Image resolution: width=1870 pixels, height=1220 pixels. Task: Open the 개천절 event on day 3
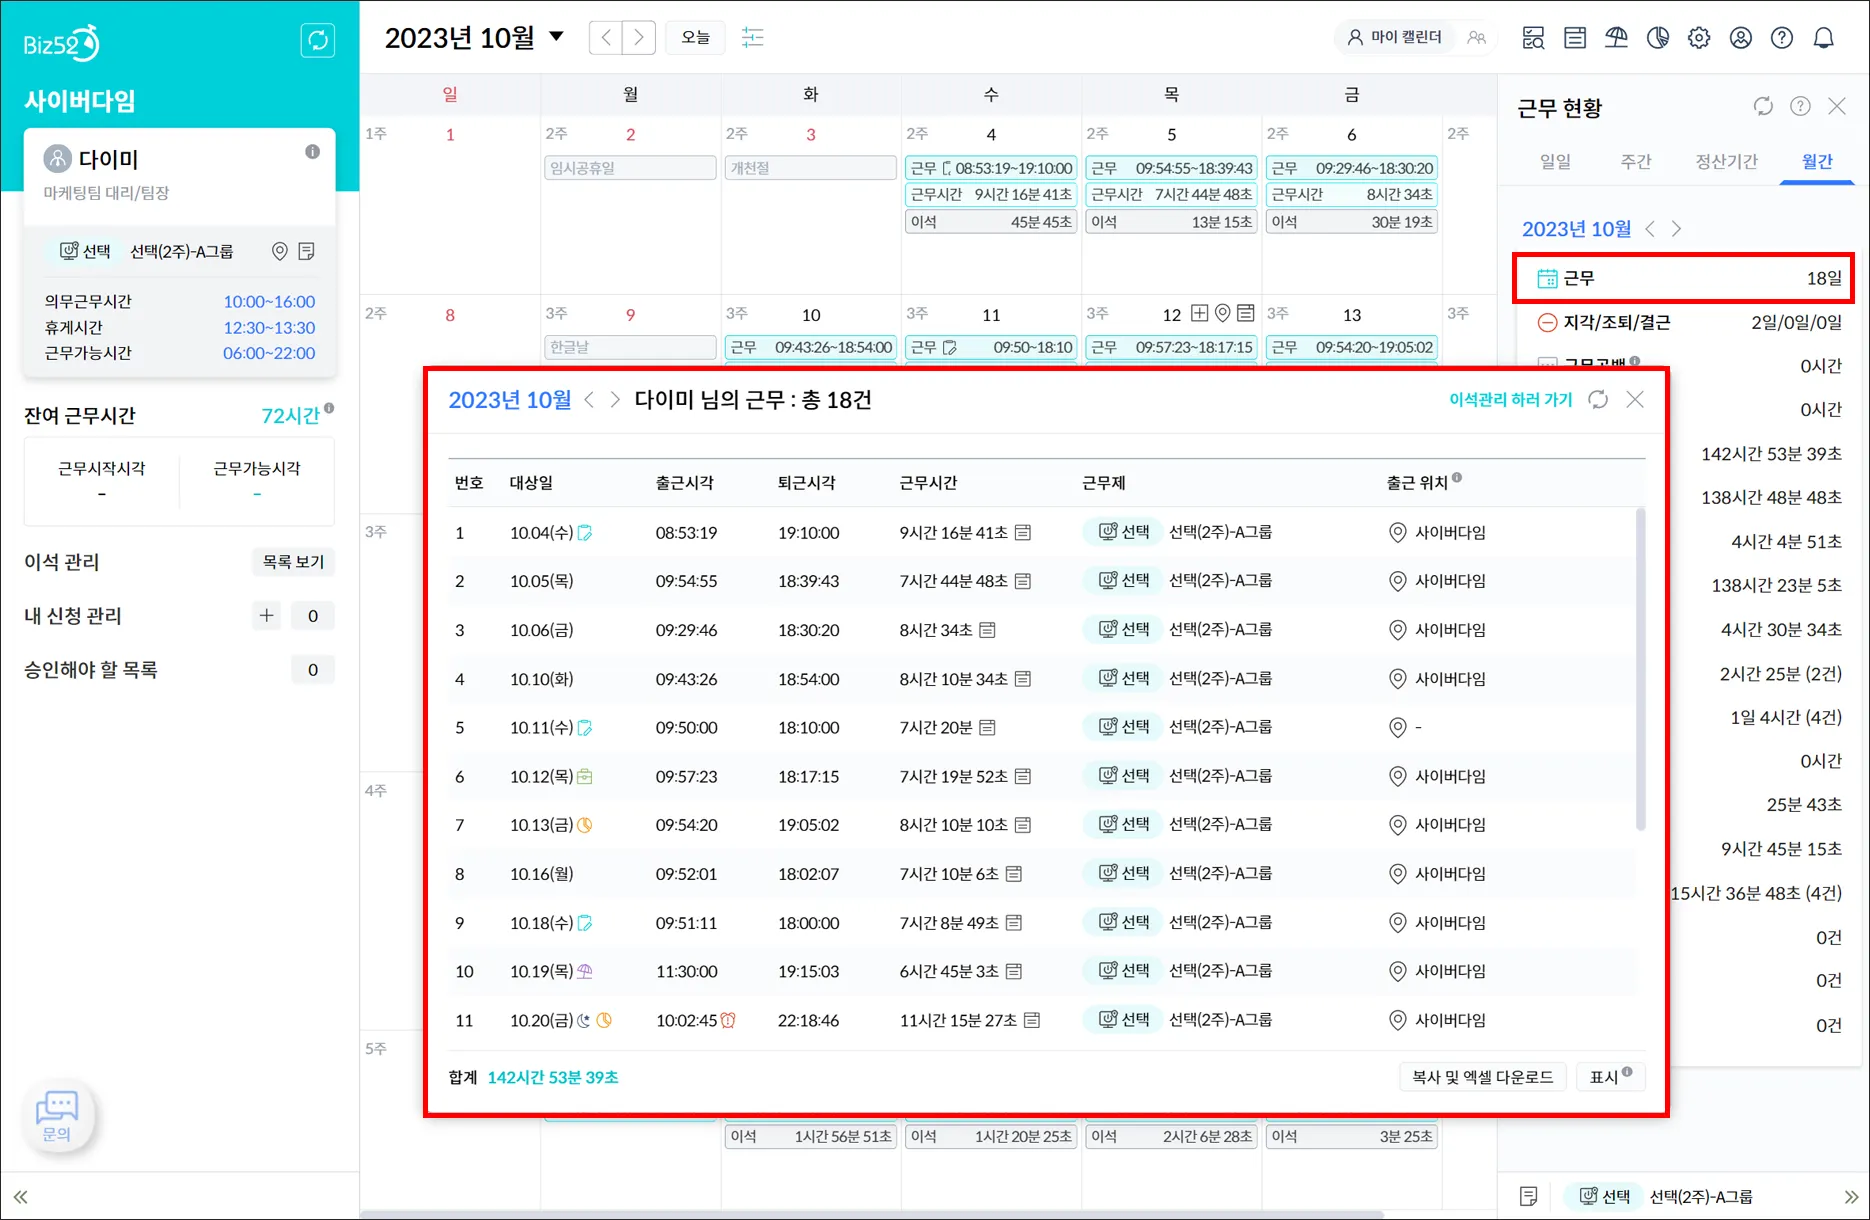[810, 168]
